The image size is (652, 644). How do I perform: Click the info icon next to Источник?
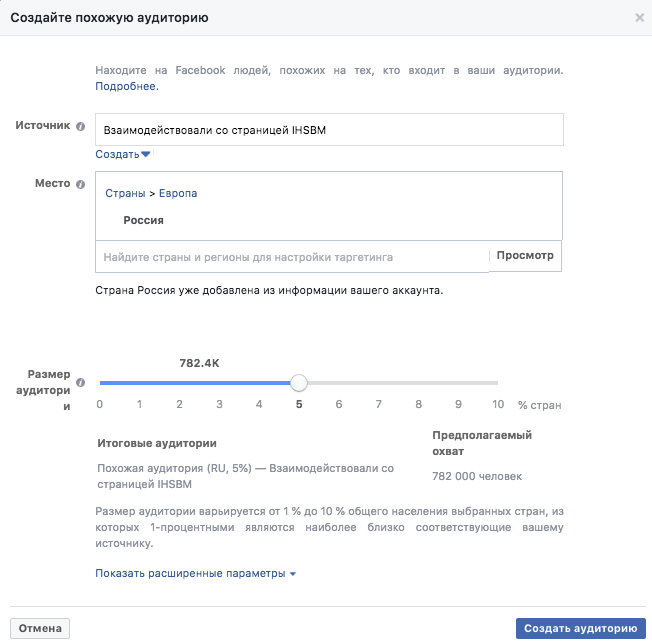(x=81, y=126)
